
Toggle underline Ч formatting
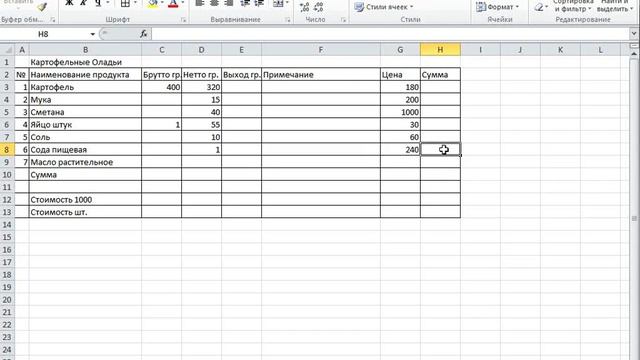[98, 4]
